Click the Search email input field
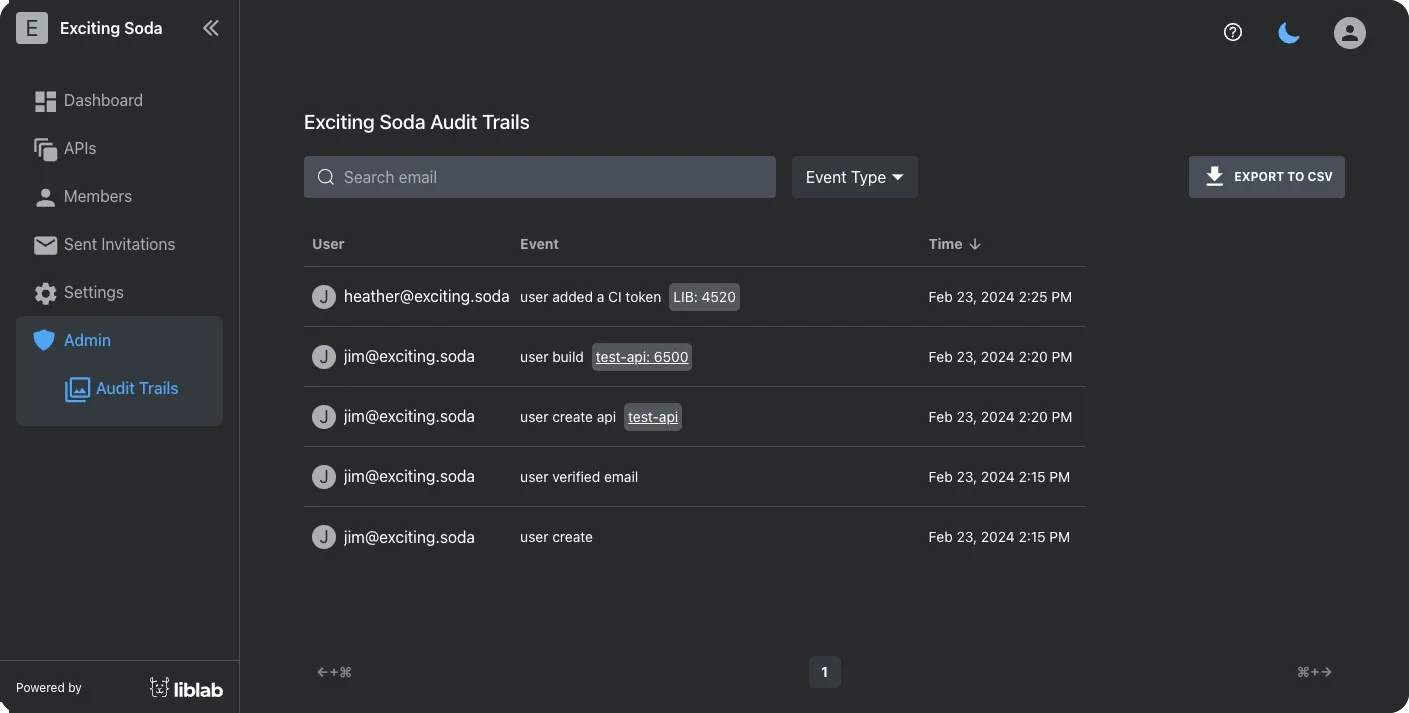This screenshot has width=1409, height=713. pos(540,177)
